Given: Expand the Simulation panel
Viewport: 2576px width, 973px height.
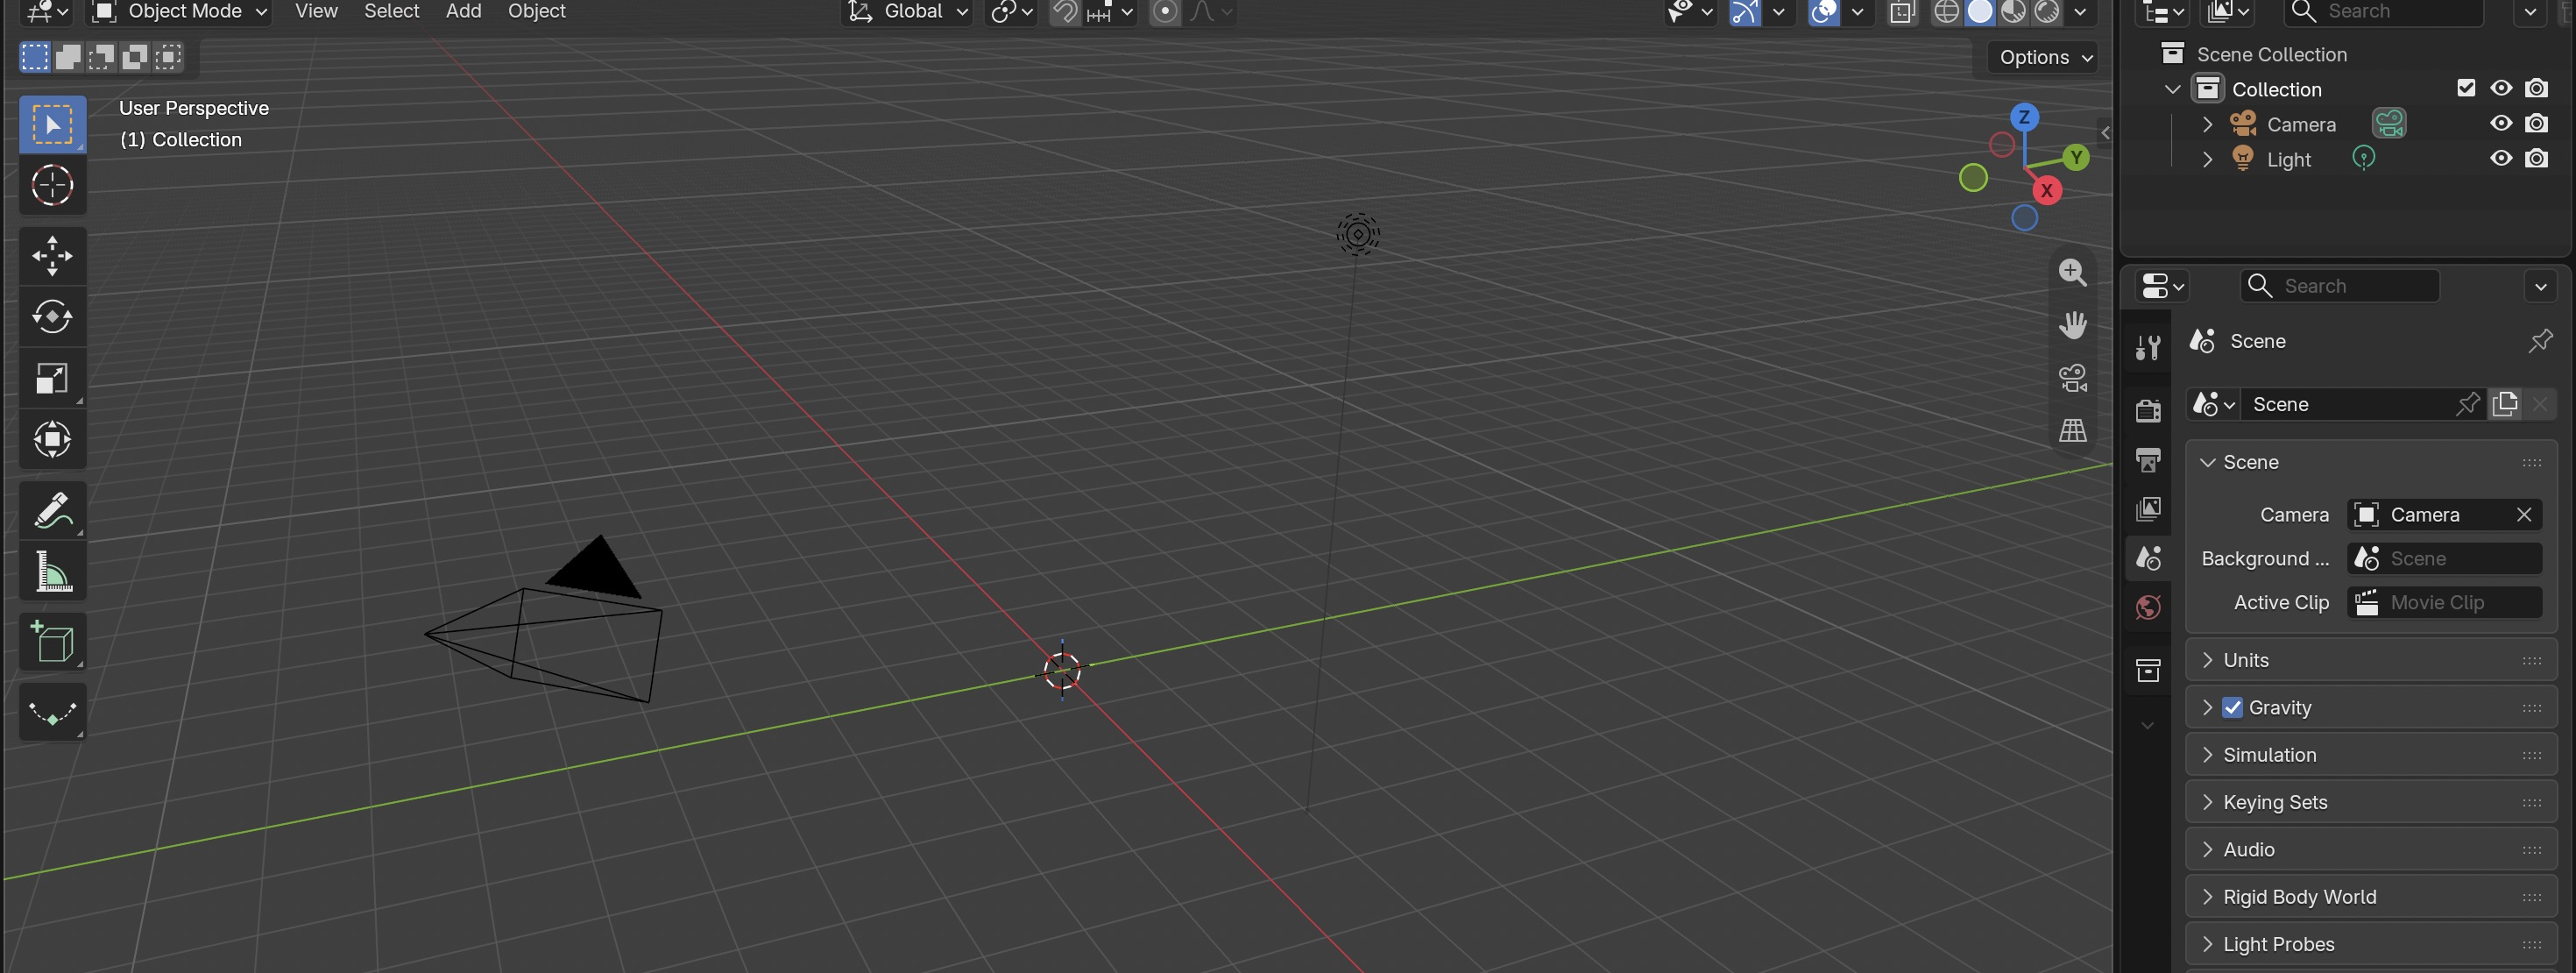Looking at the screenshot, I should [2371, 755].
